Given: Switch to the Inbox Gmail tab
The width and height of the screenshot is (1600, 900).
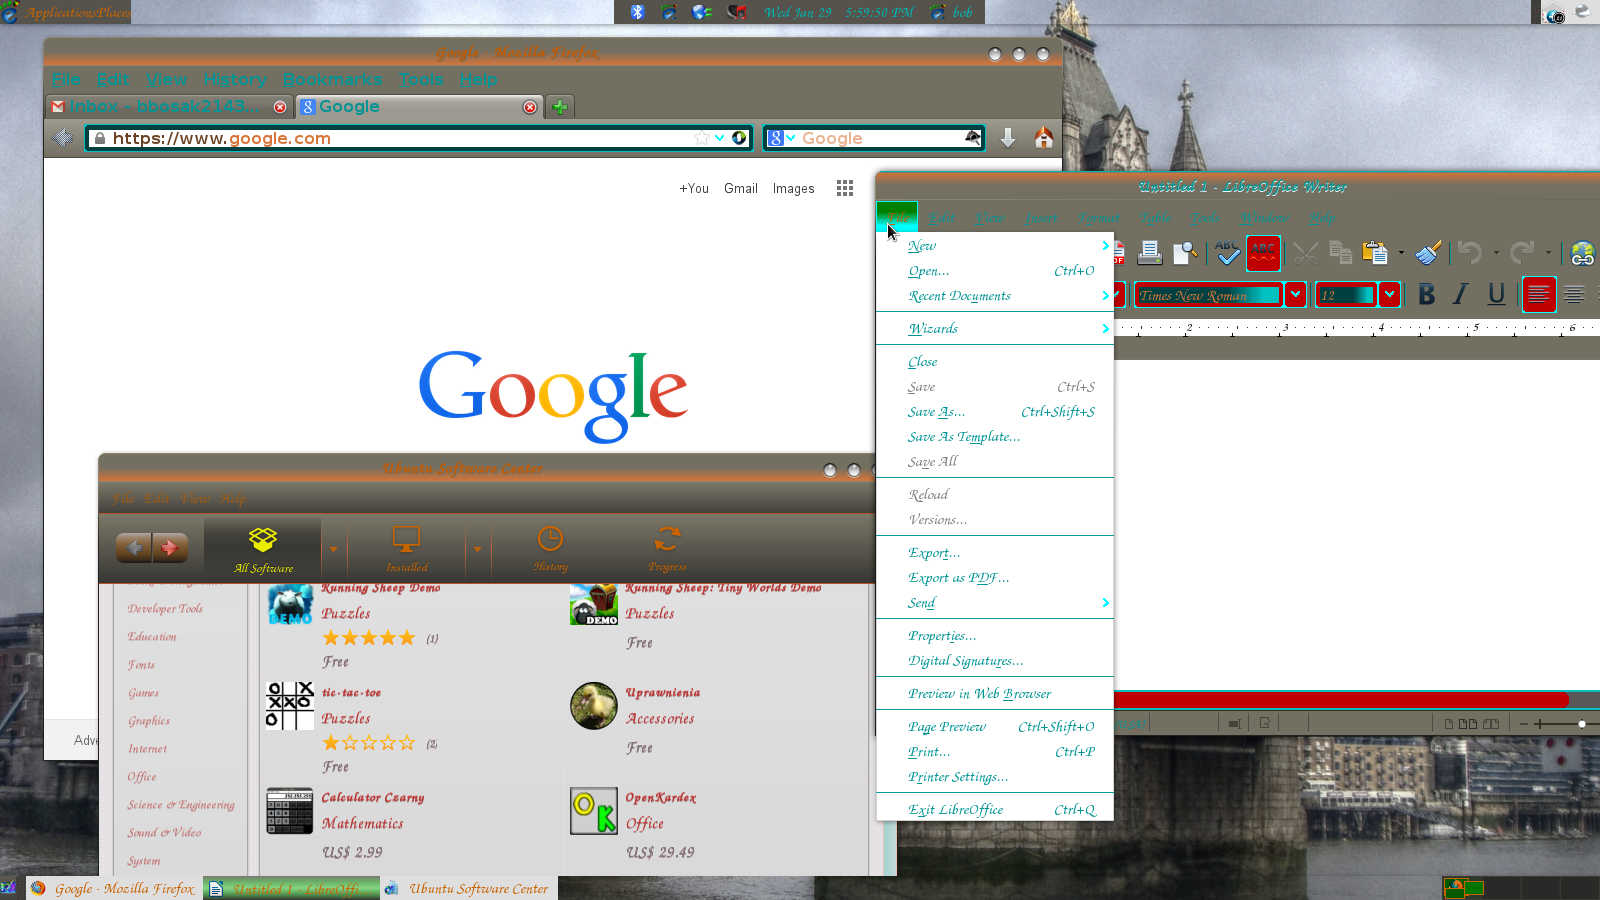Looking at the screenshot, I should 170,106.
